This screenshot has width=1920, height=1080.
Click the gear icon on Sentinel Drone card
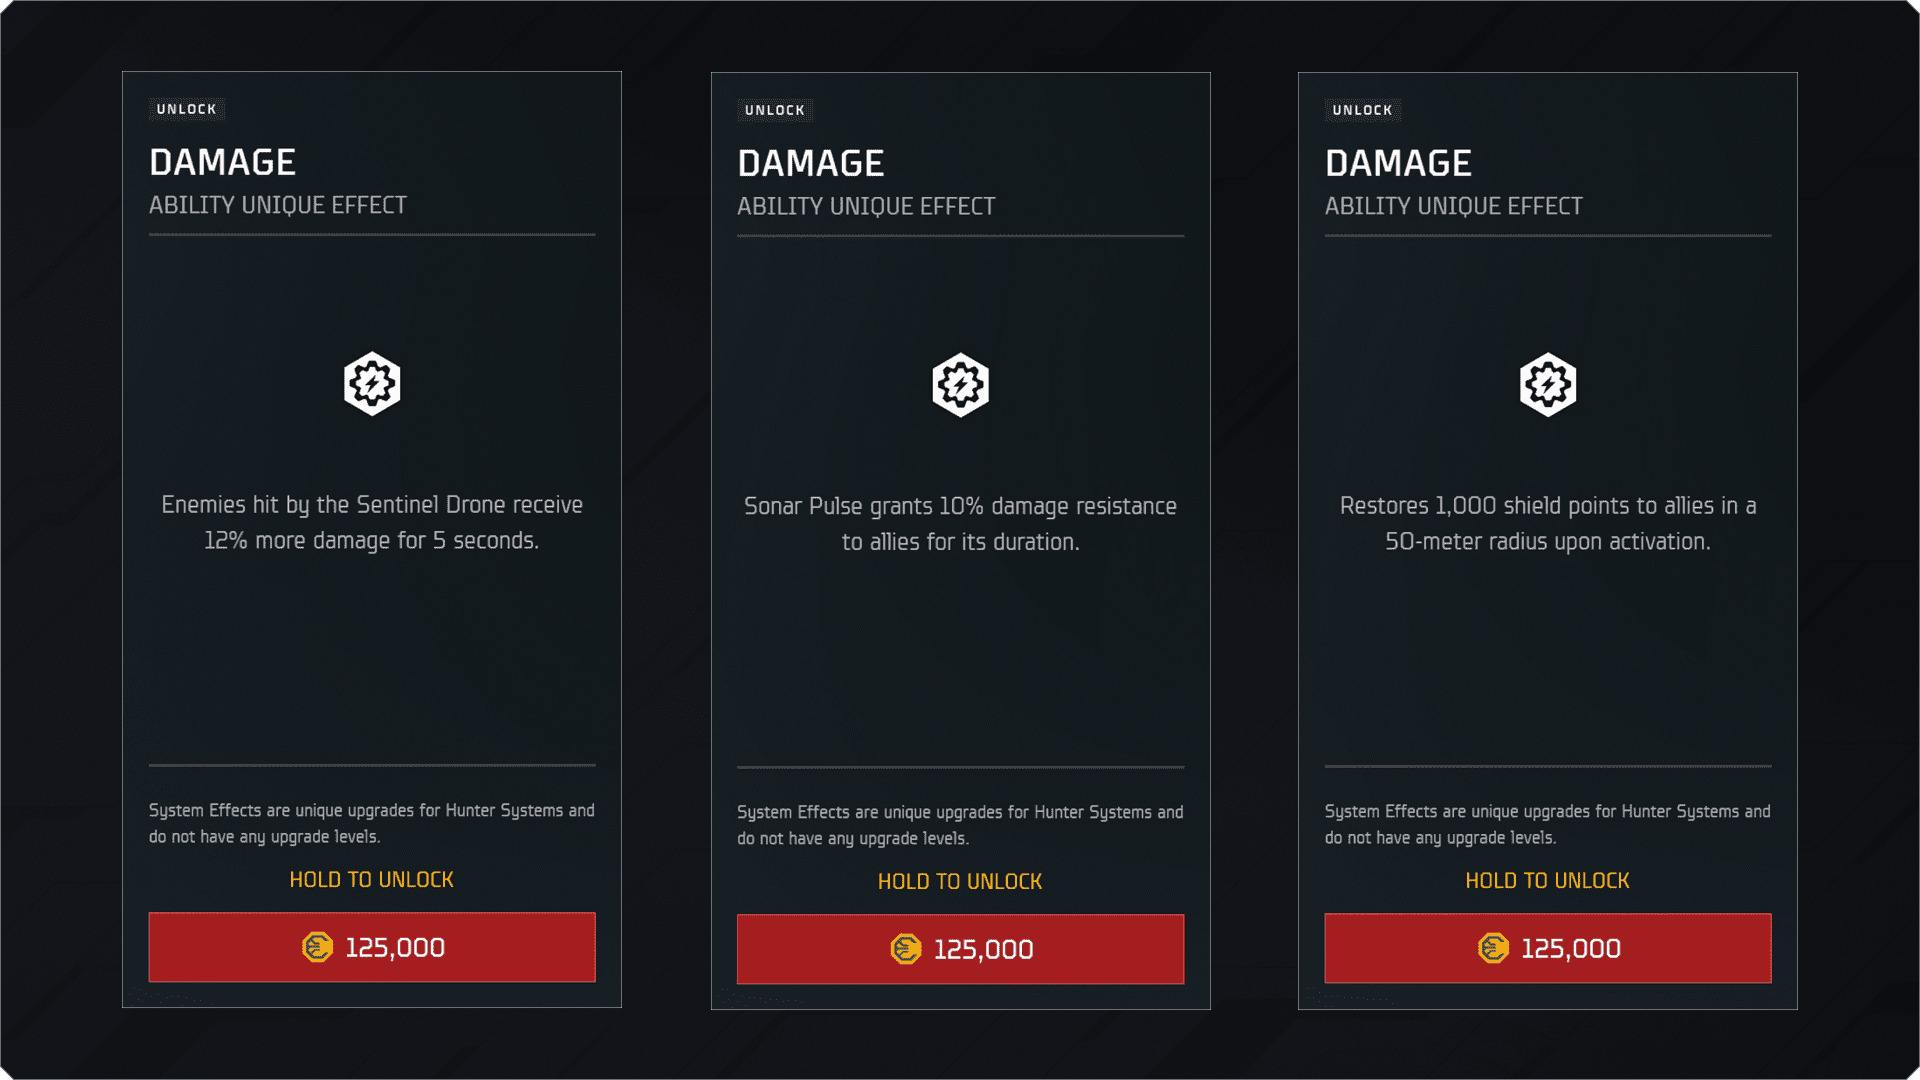point(372,383)
